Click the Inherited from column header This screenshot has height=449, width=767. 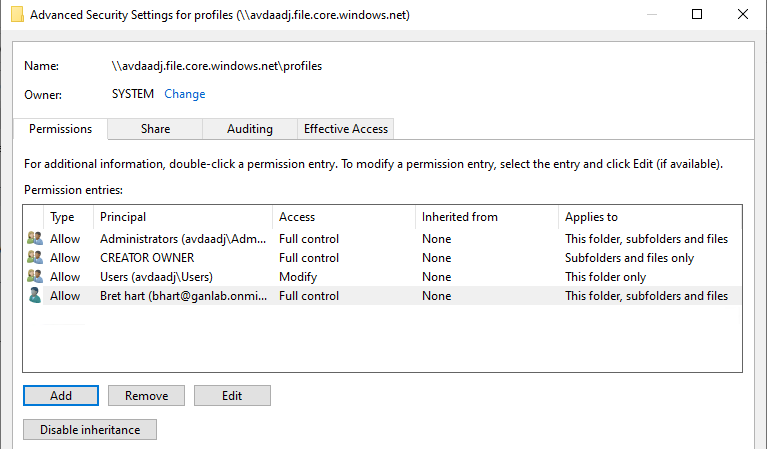(485, 217)
